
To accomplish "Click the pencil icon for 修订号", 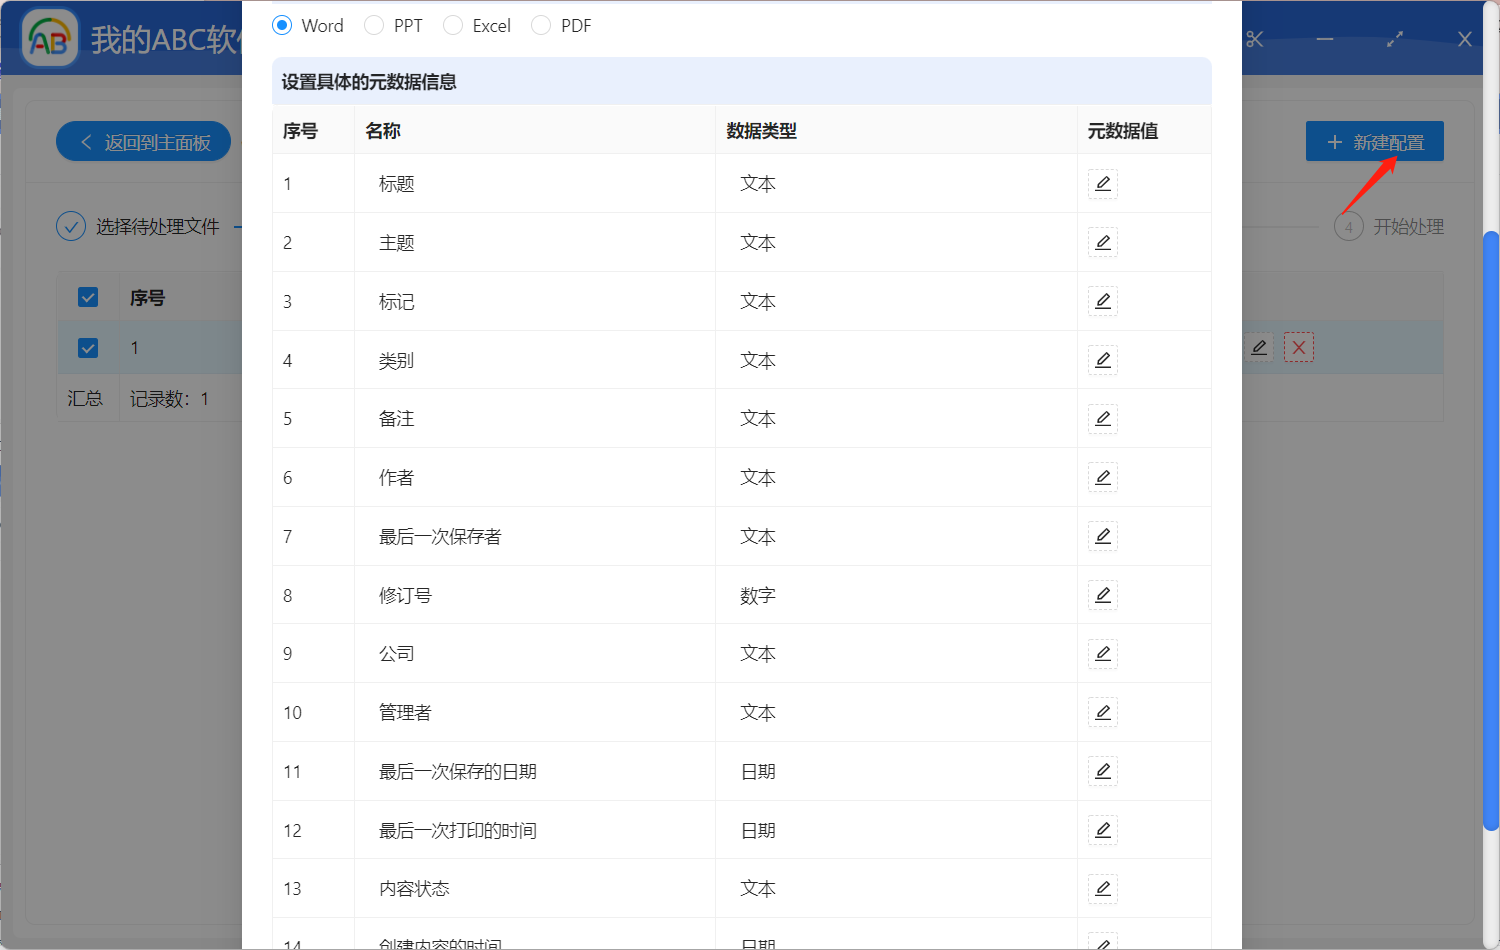I will click(x=1102, y=594).
